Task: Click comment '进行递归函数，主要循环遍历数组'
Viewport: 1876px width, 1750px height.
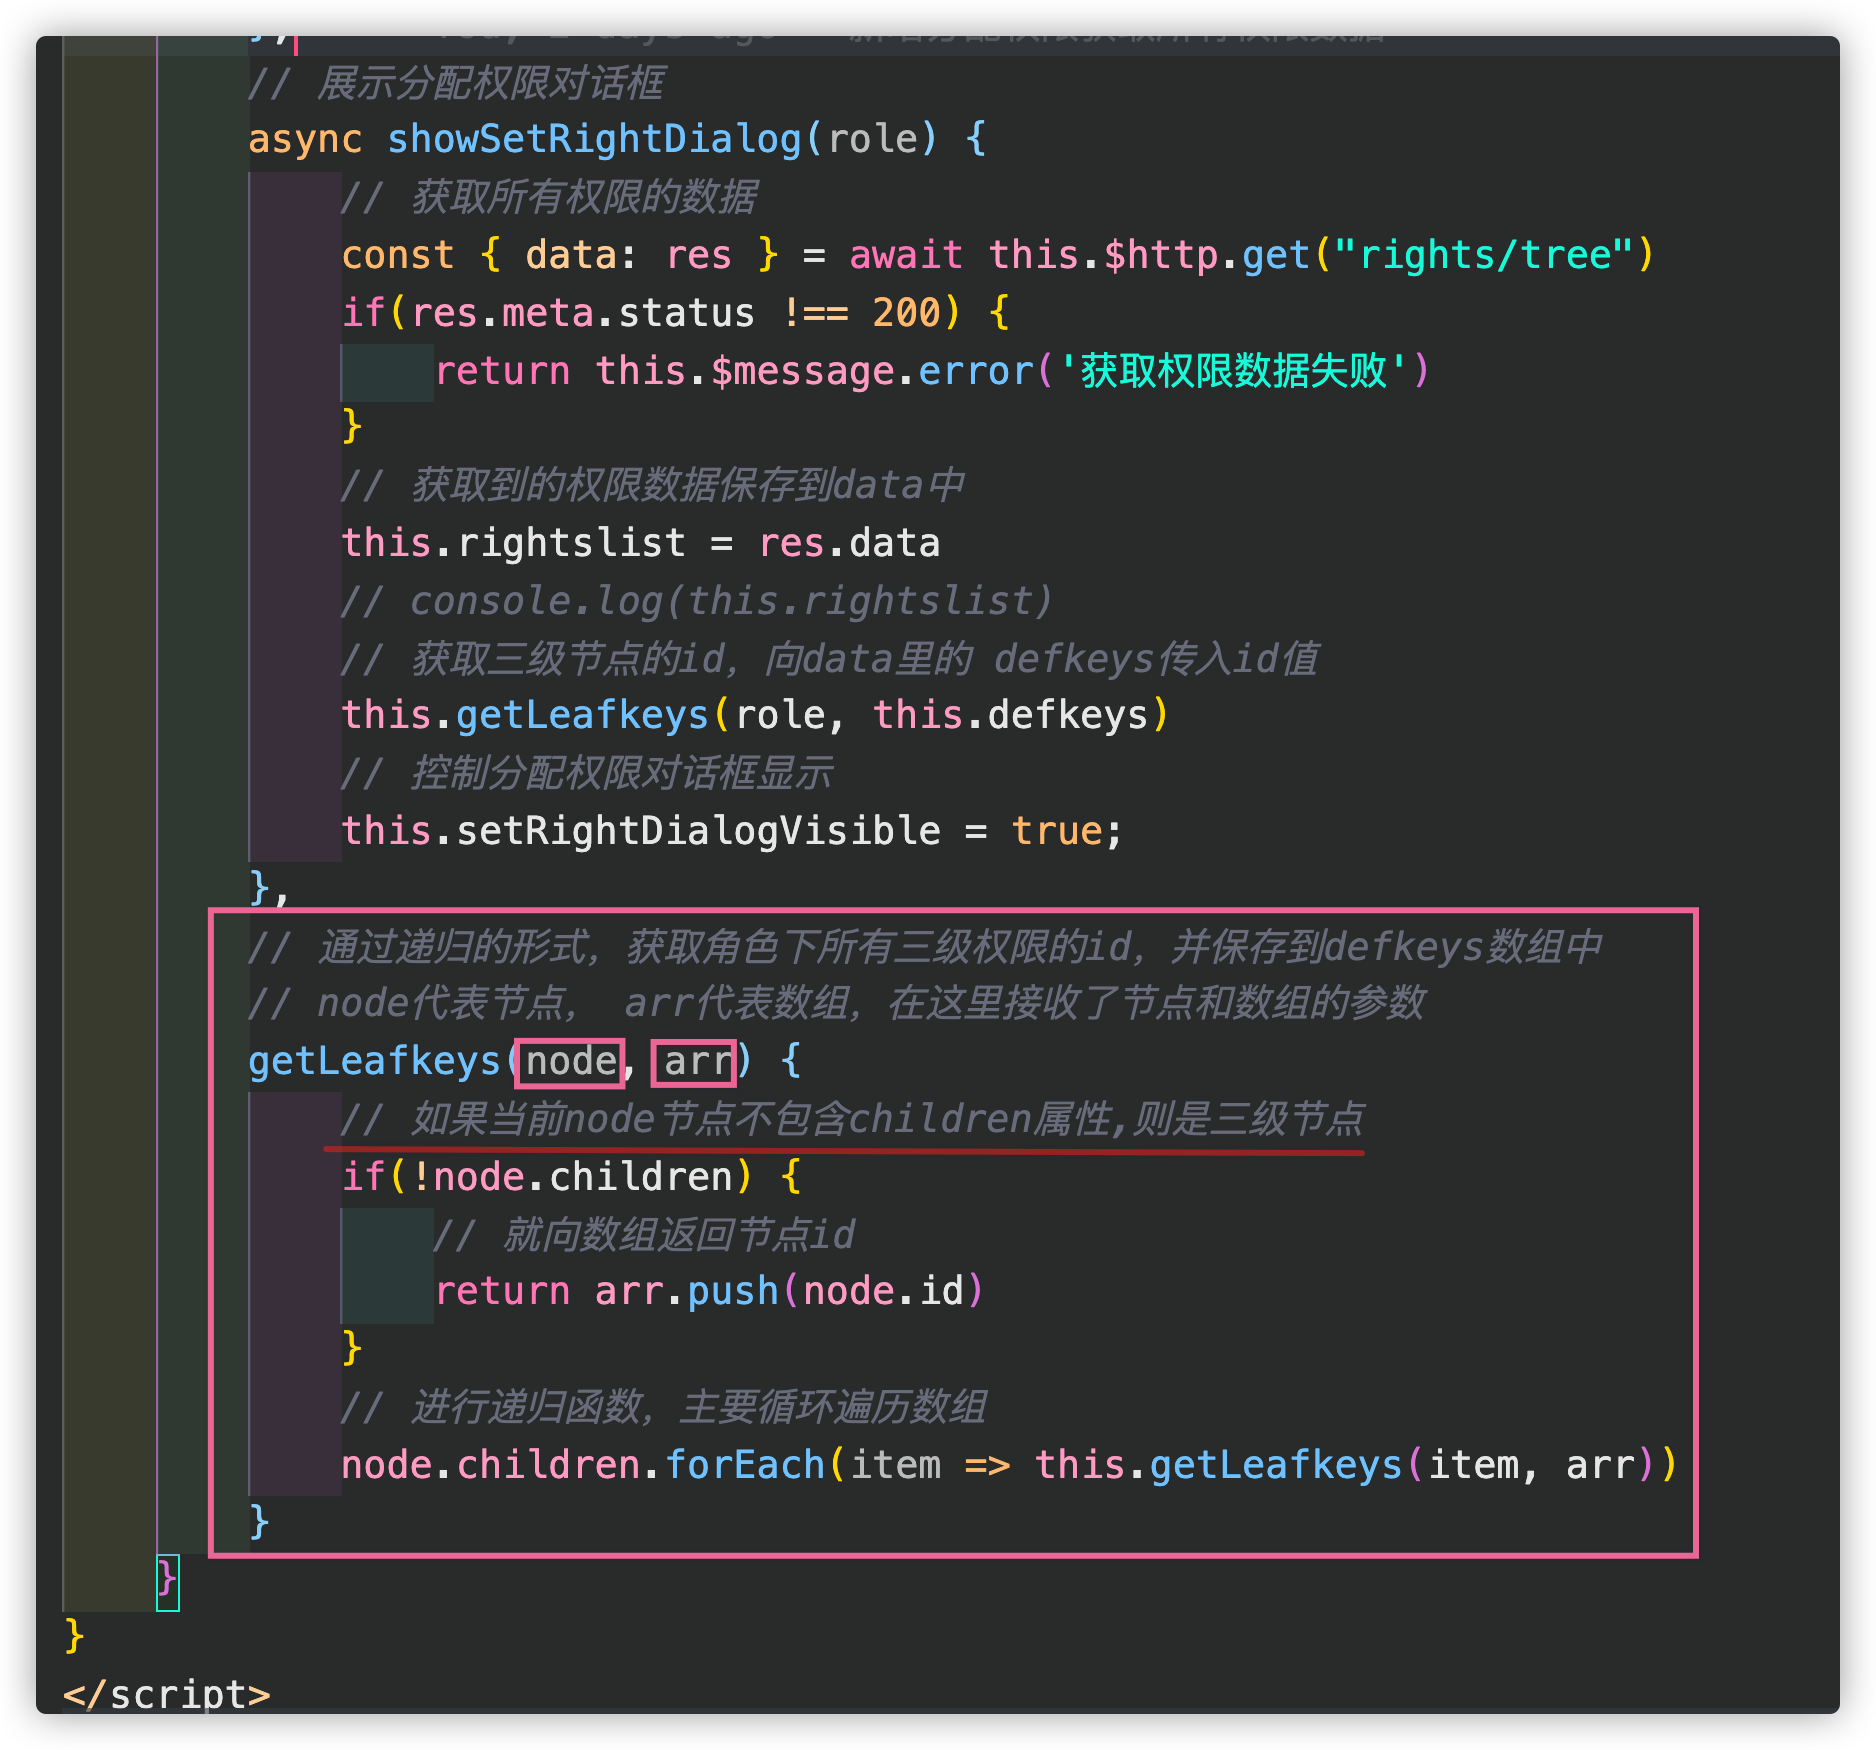Action: tap(664, 1407)
